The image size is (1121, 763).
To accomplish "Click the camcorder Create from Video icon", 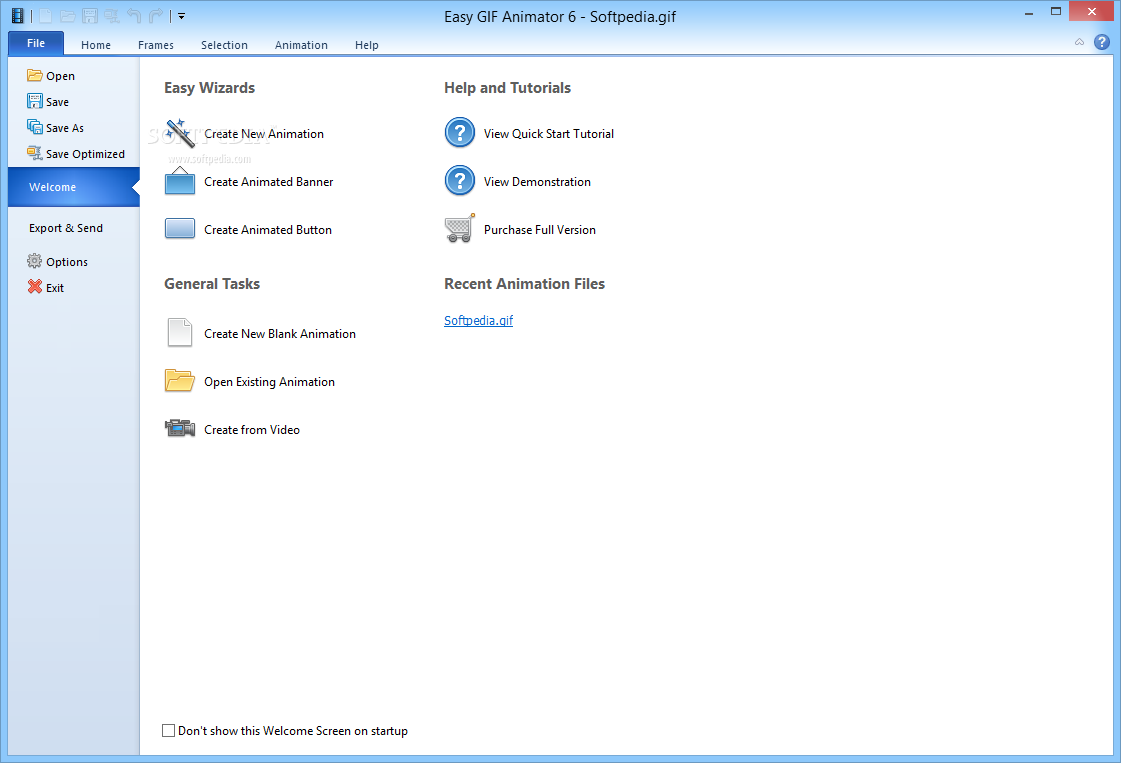I will [179, 428].
